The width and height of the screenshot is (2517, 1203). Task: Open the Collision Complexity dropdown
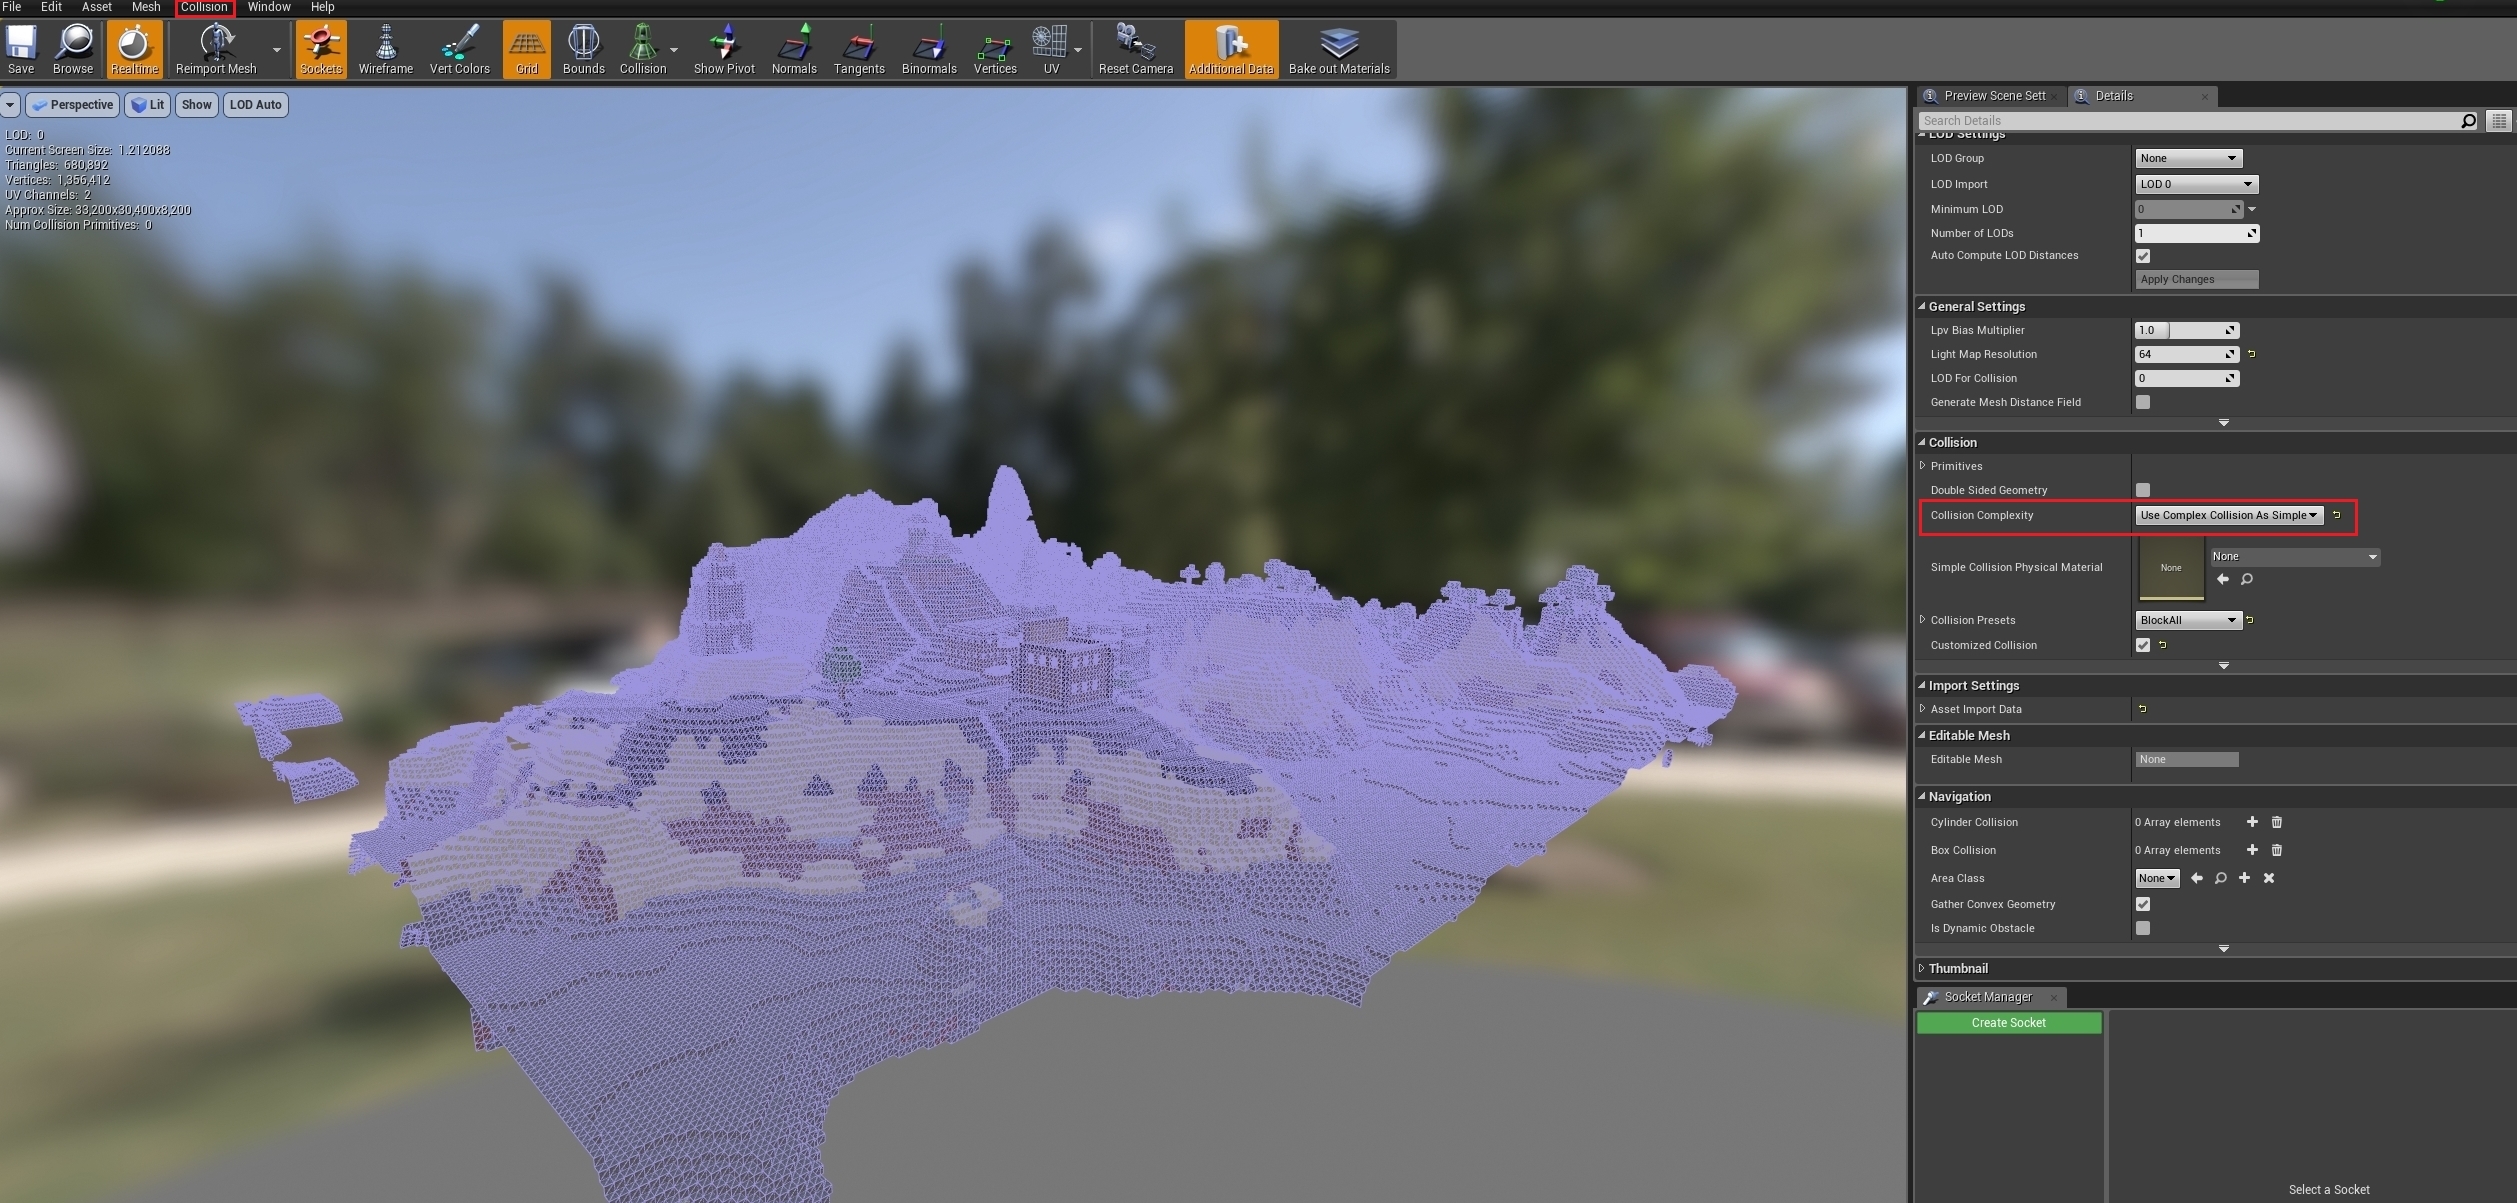click(2228, 515)
